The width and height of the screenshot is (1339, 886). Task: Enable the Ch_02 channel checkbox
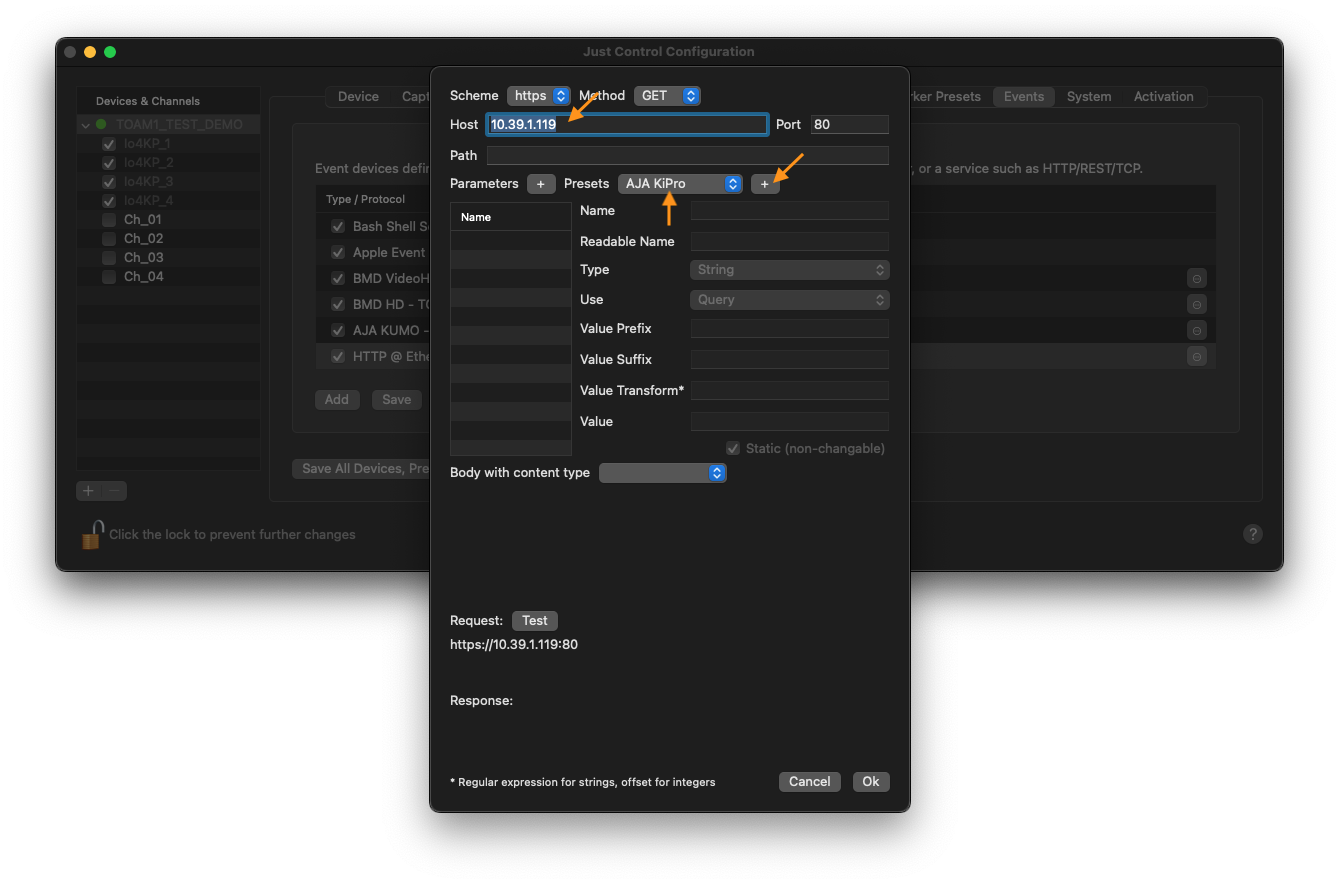coord(109,239)
